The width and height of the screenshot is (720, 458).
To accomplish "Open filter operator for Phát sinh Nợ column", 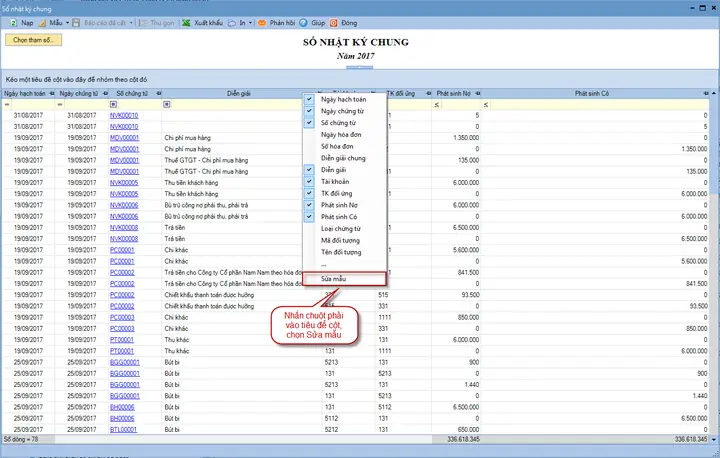I will coord(437,105).
